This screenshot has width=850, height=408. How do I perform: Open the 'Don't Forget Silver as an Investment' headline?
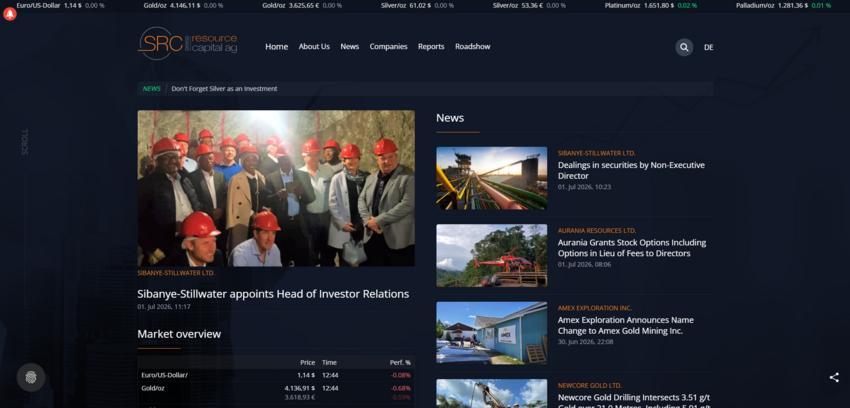(x=224, y=89)
